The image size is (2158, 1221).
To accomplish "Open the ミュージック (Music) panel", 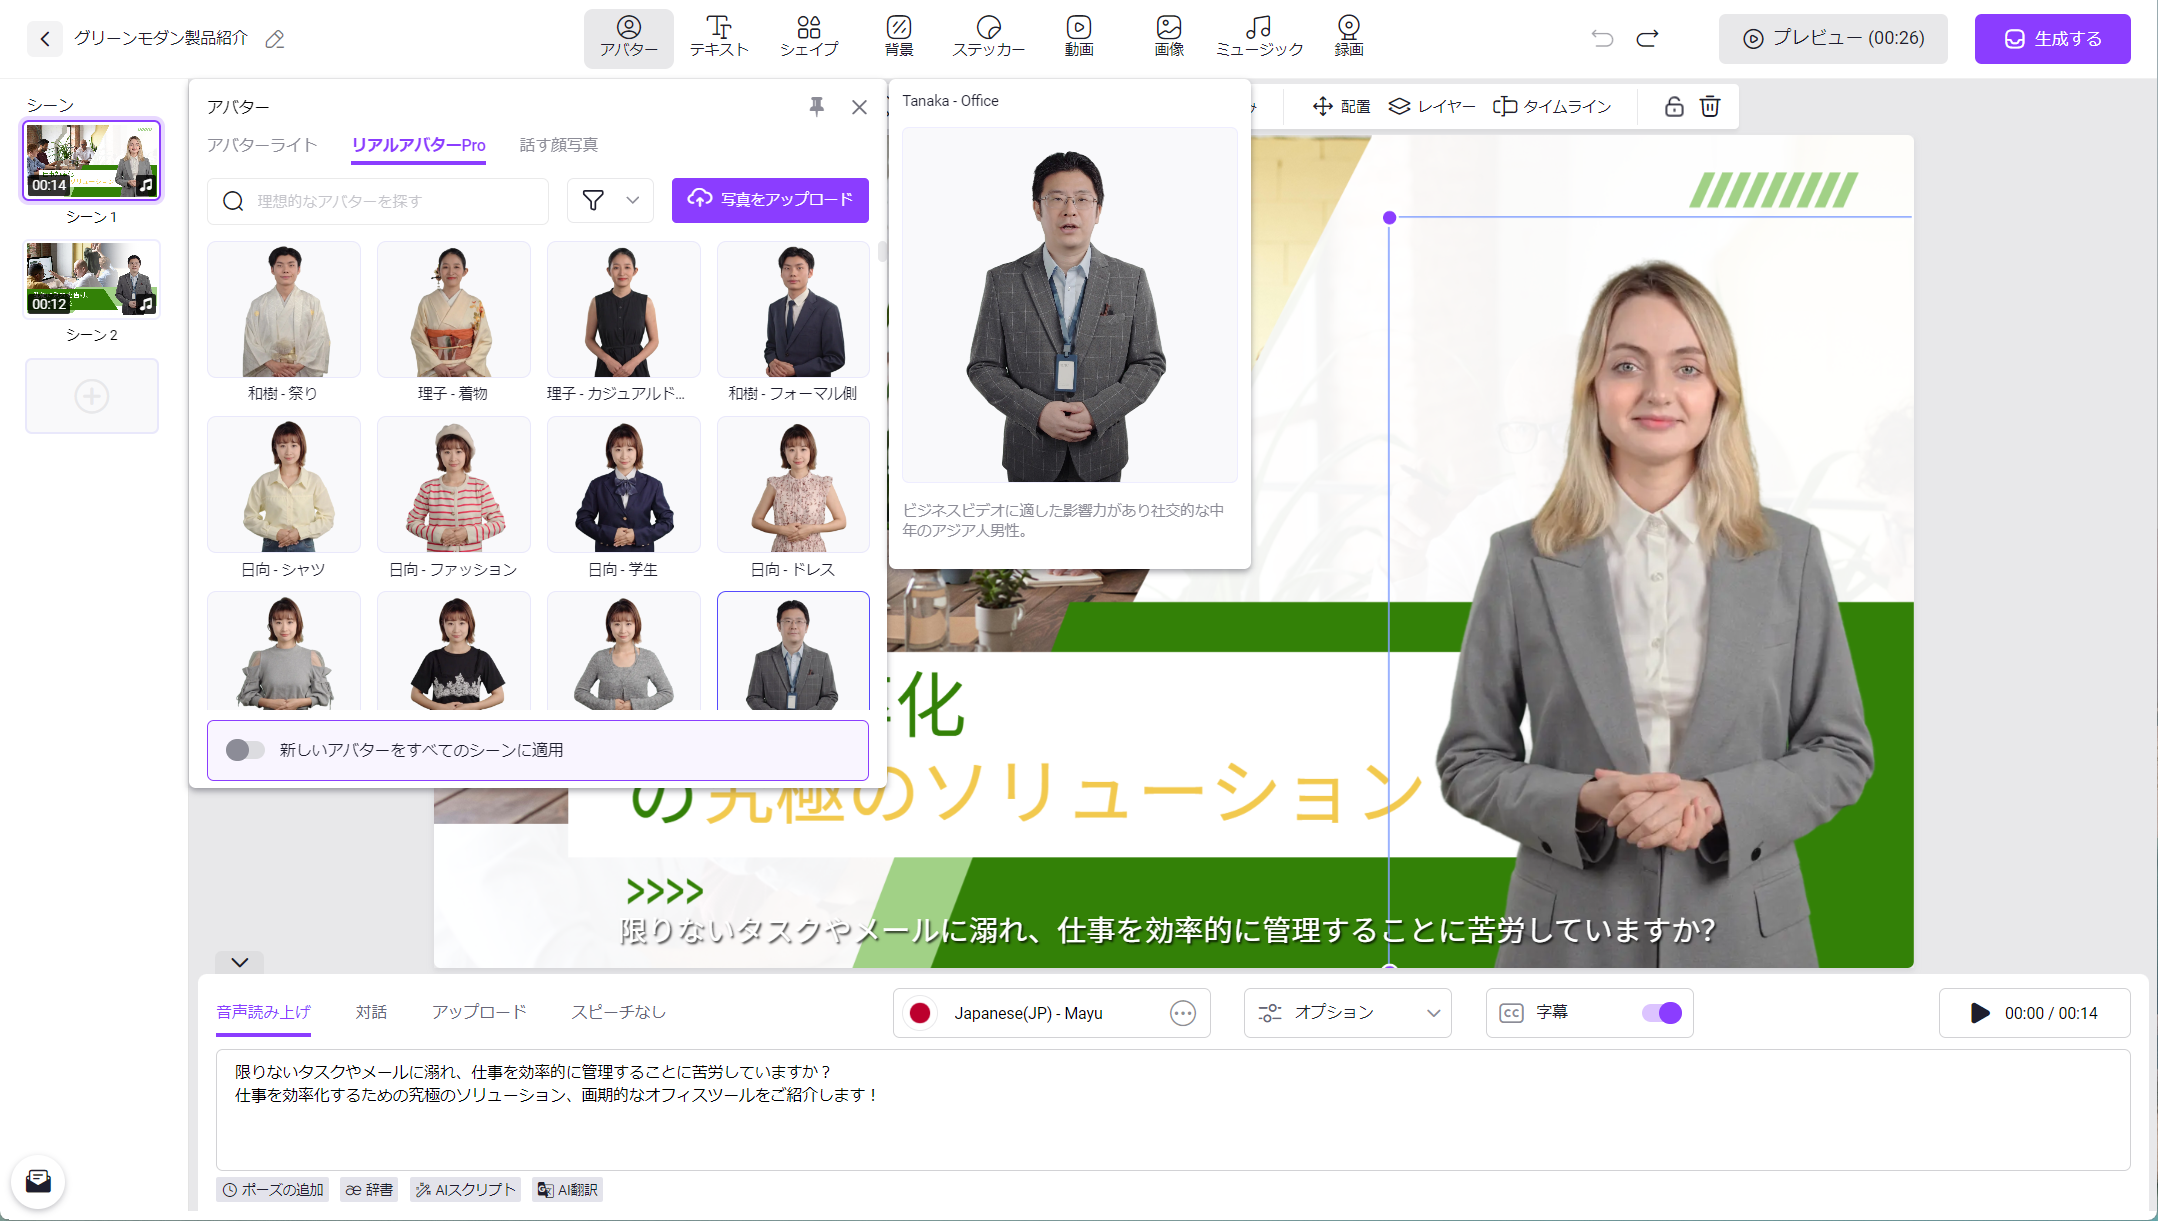I will 1257,36.
